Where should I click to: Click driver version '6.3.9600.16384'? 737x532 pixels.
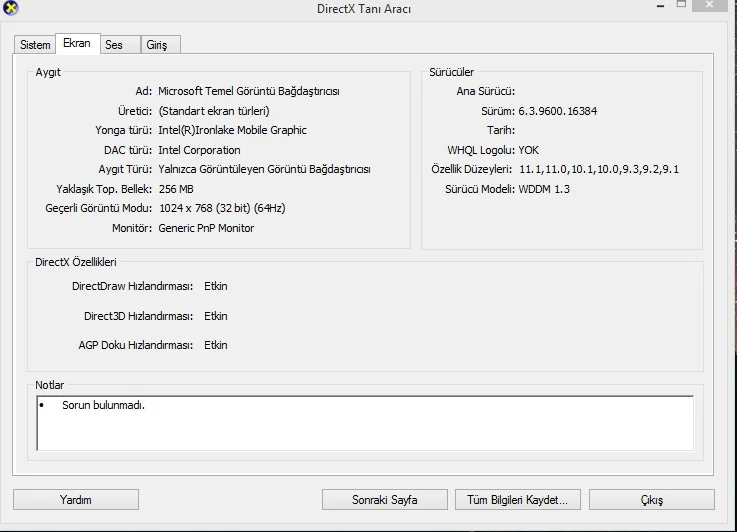557,111
